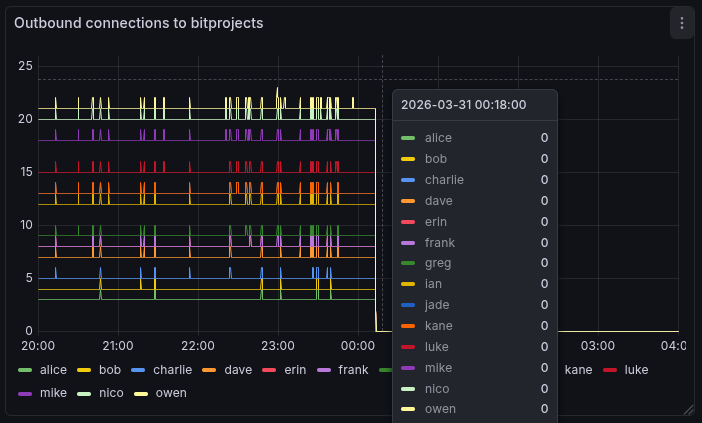Screen dimensions: 702x423
Task: Click the kane legend label
Action: coord(578,370)
